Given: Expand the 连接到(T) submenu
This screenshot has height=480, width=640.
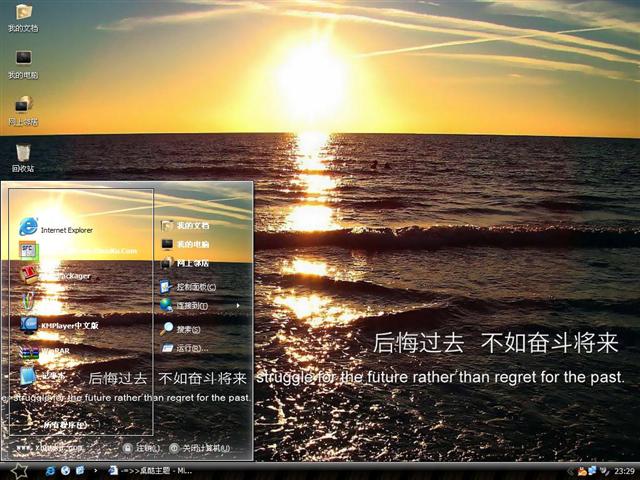Looking at the screenshot, I should point(200,305).
